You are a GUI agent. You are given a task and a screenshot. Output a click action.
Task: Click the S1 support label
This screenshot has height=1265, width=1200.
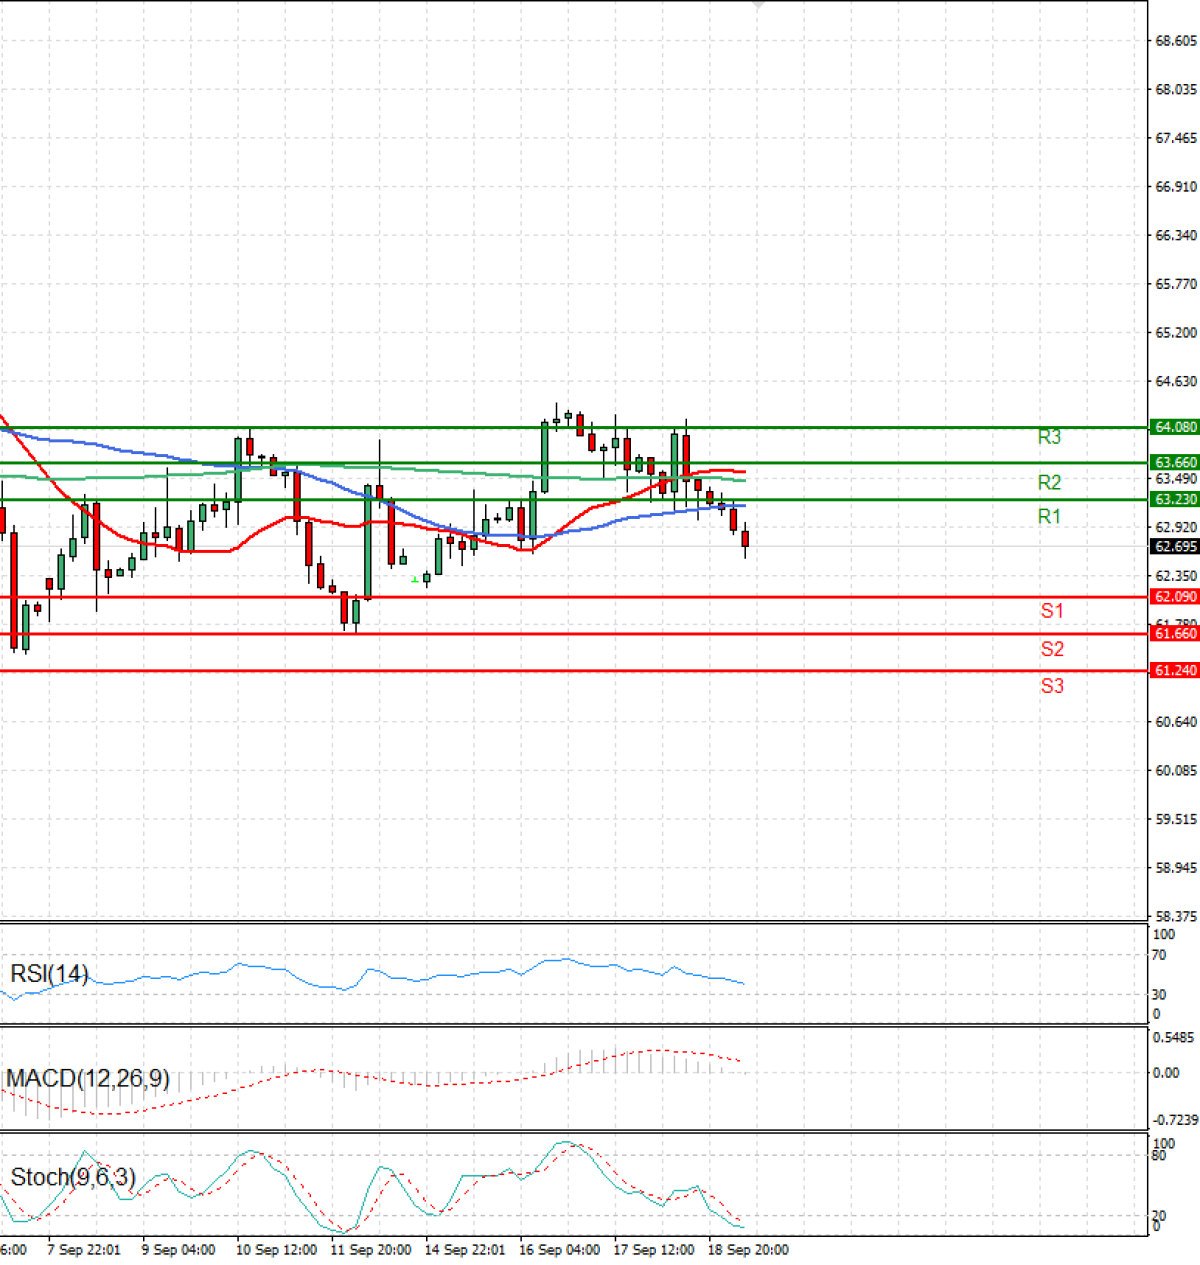coord(1050,611)
